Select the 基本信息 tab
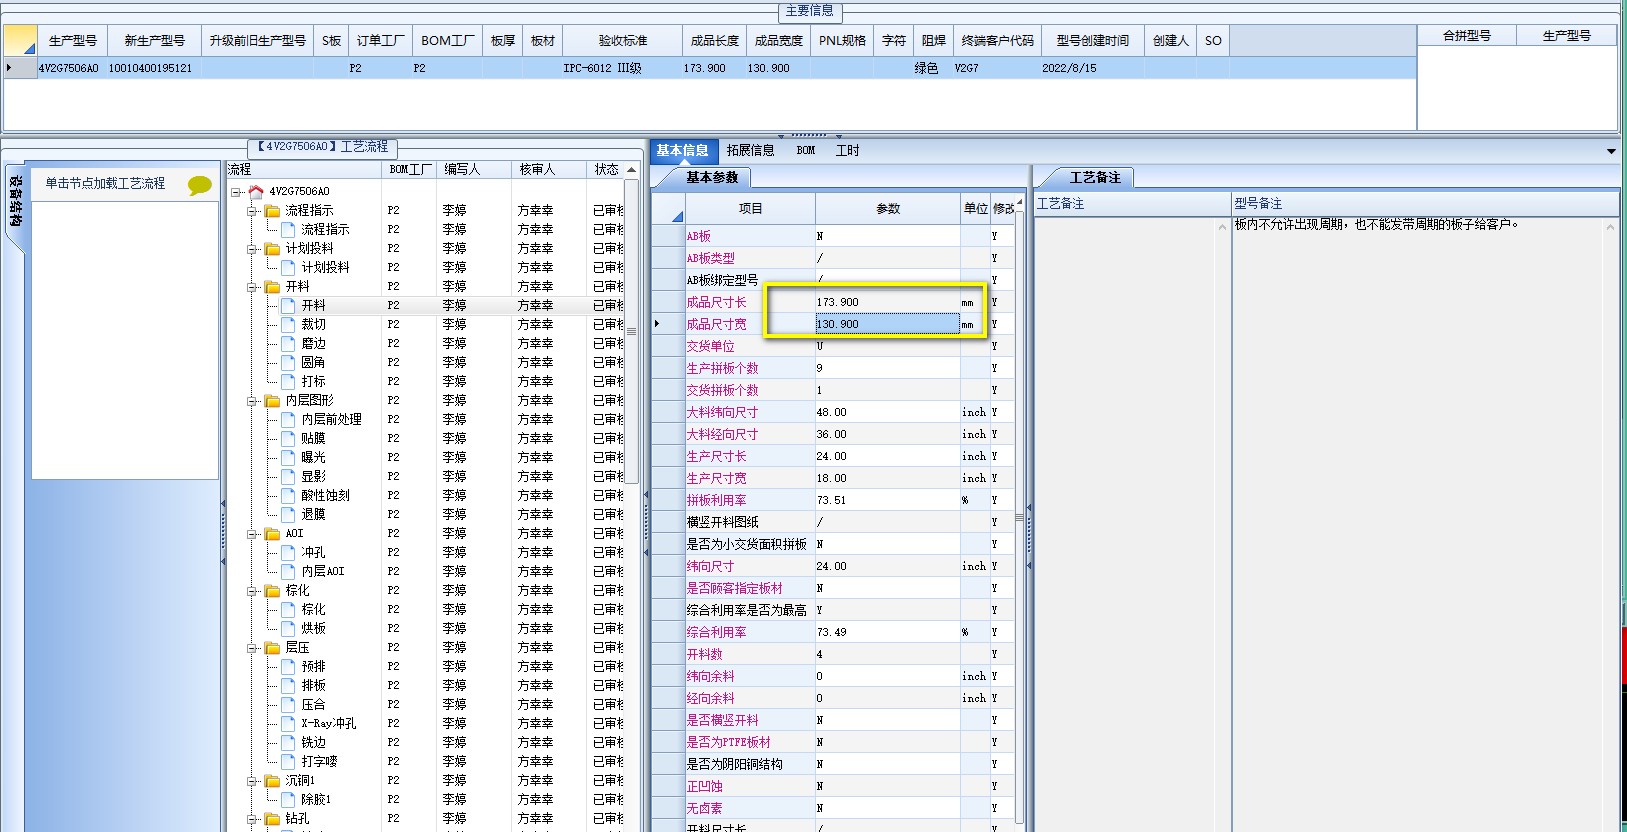This screenshot has width=1627, height=832. pyautogui.click(x=682, y=150)
